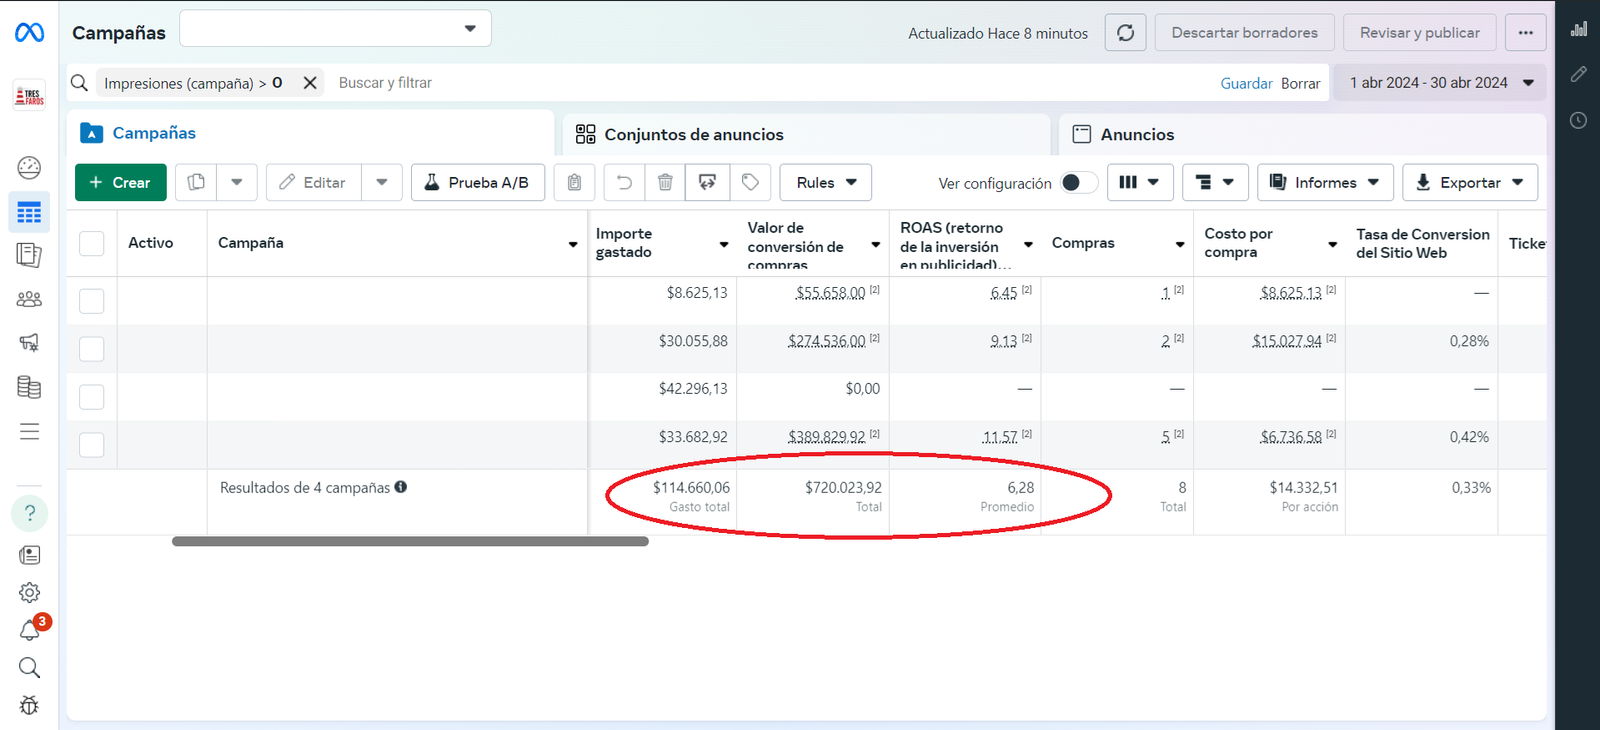This screenshot has width=1600, height=730.
Task: Open the date range 1 abr - 30 abr dropdown
Action: coord(1440,83)
